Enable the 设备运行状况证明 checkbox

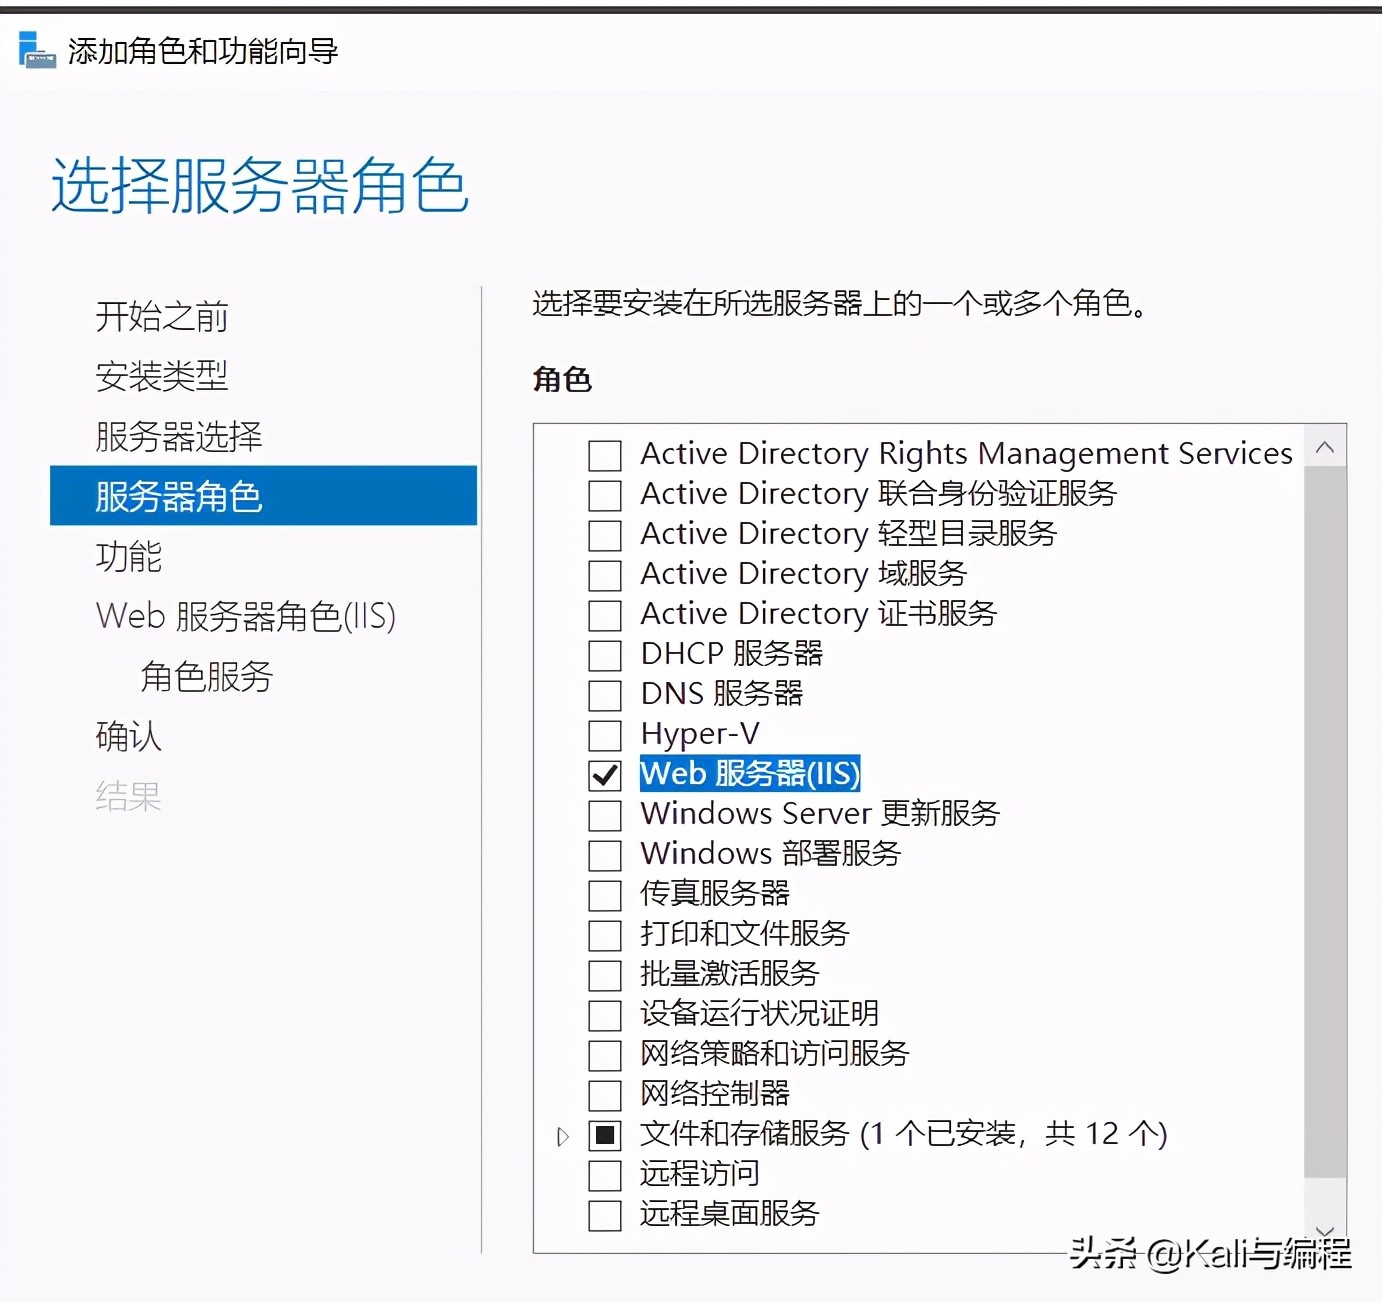605,1016
